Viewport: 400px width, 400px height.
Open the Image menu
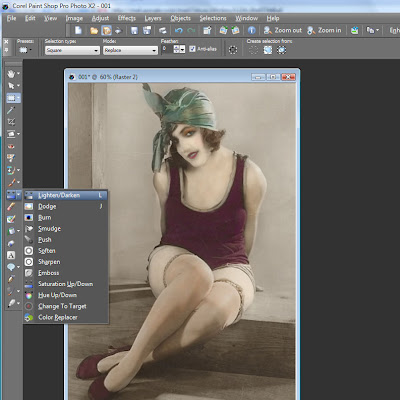[74, 18]
